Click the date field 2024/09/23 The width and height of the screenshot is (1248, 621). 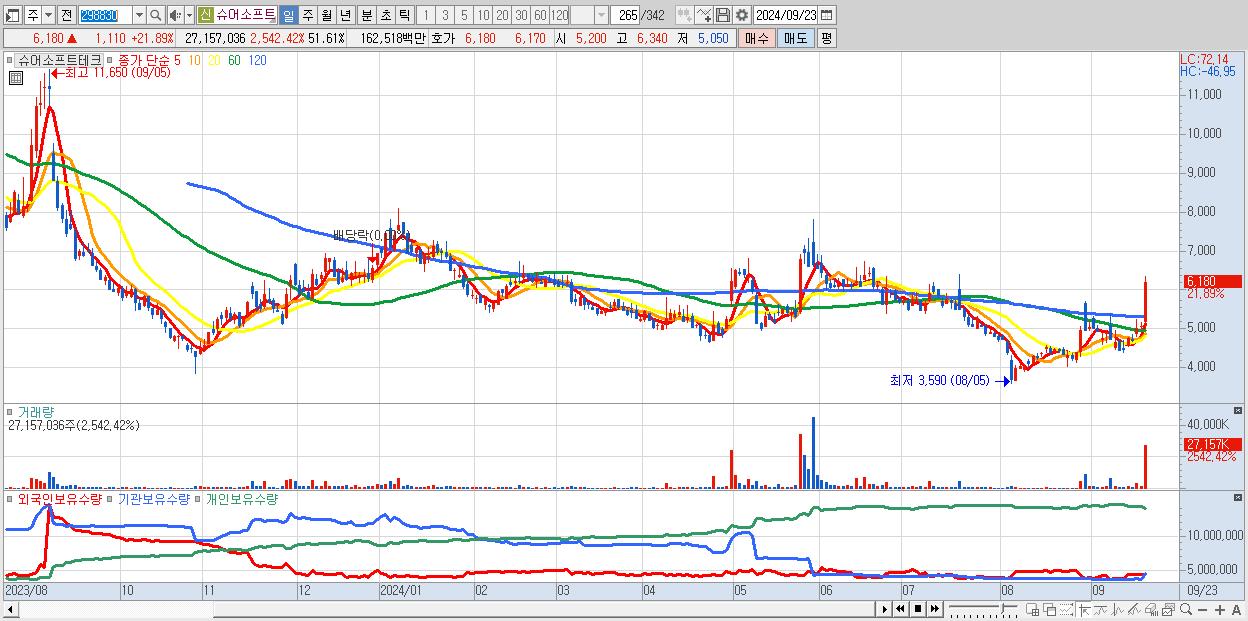786,15
